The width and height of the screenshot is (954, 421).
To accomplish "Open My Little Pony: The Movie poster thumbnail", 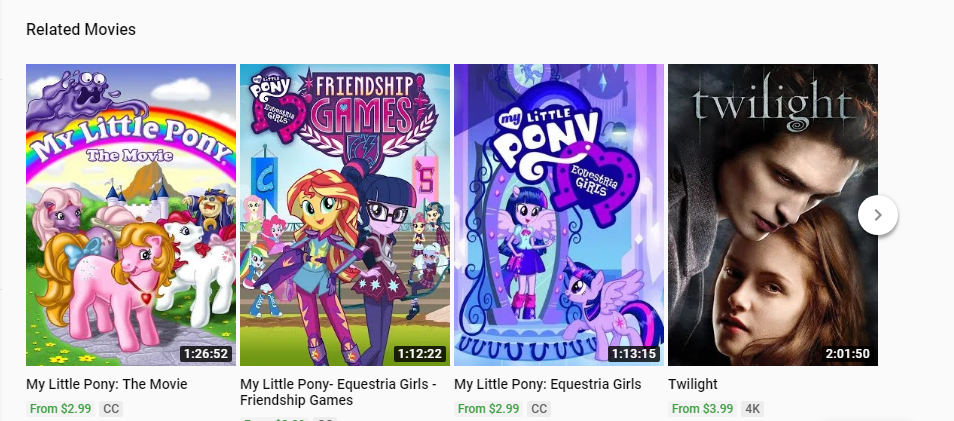I will (x=131, y=214).
